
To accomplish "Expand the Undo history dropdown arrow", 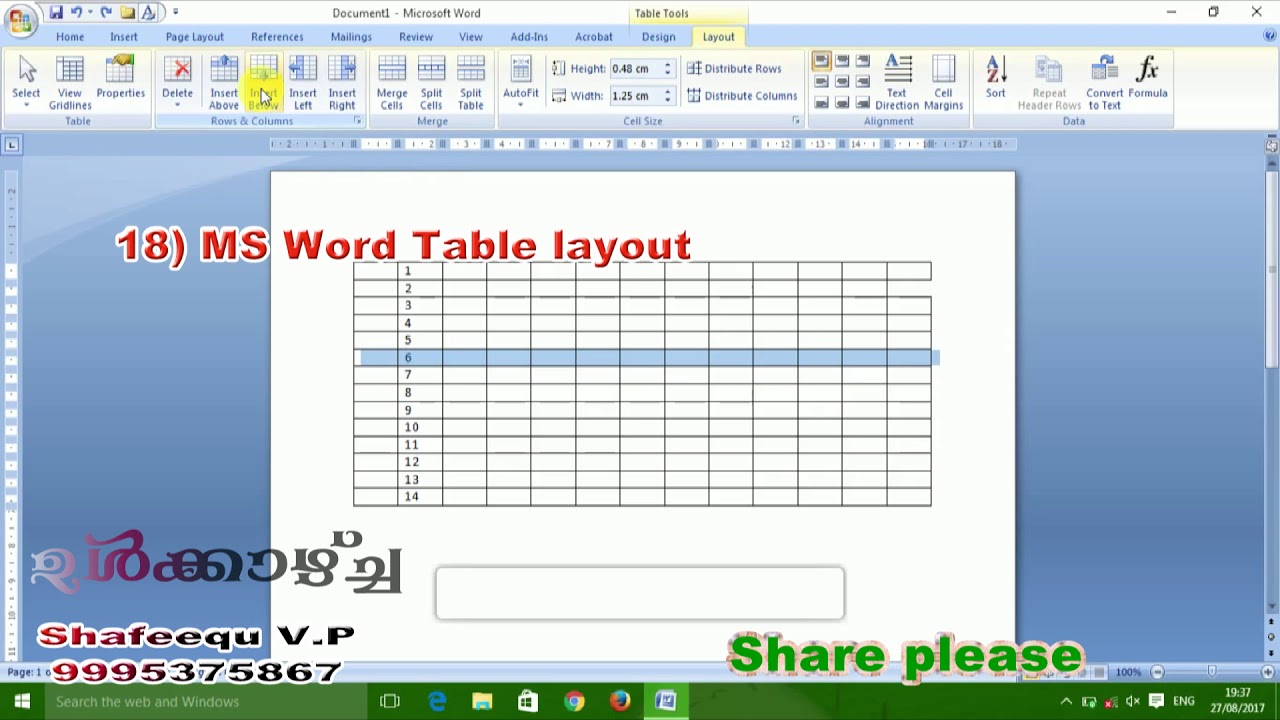I will [x=90, y=12].
